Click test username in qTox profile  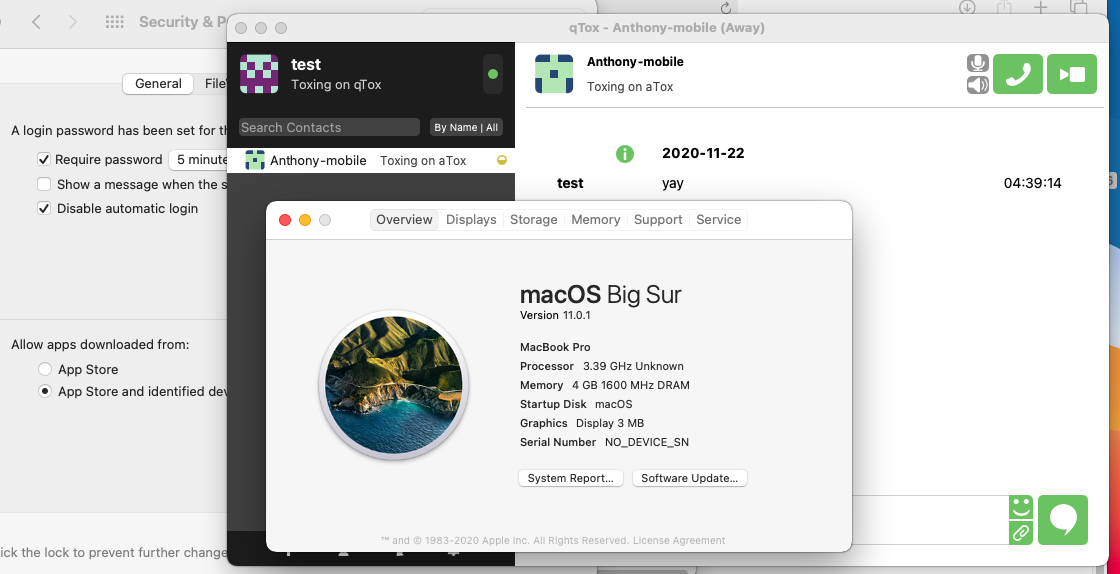coord(306,64)
